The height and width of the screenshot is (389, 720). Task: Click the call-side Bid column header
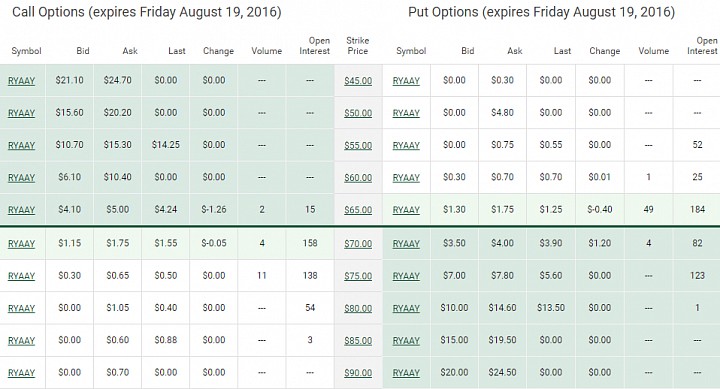(83, 51)
